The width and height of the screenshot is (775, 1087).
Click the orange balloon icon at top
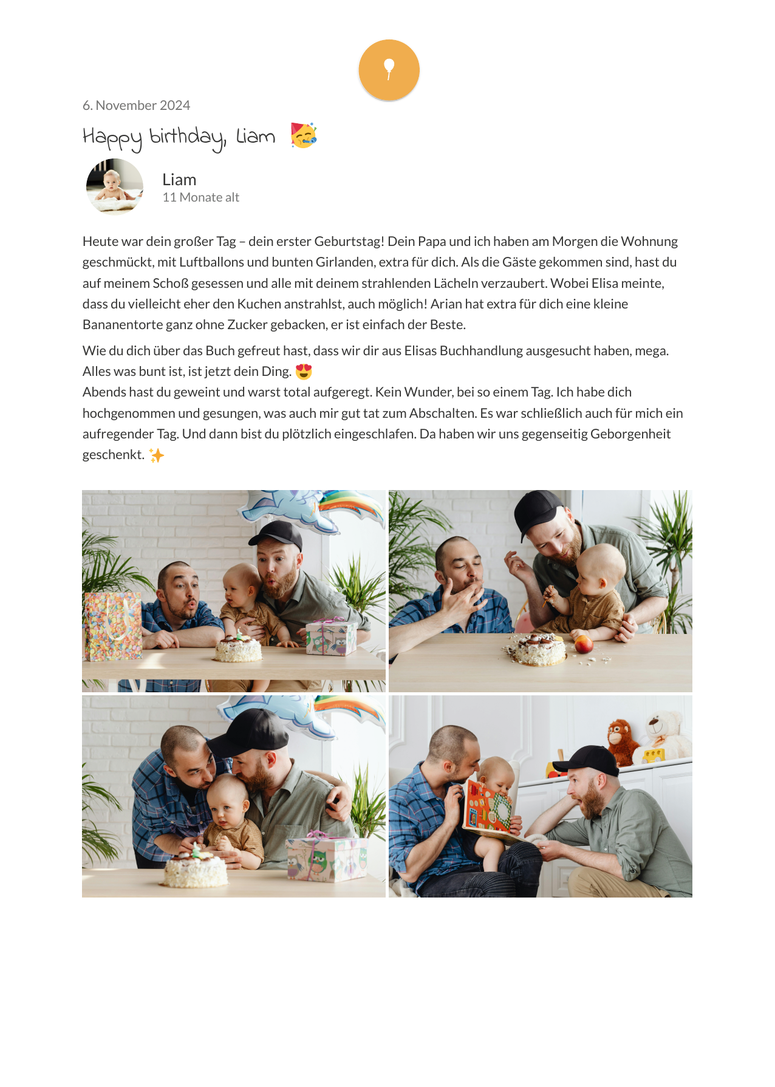[x=389, y=70]
